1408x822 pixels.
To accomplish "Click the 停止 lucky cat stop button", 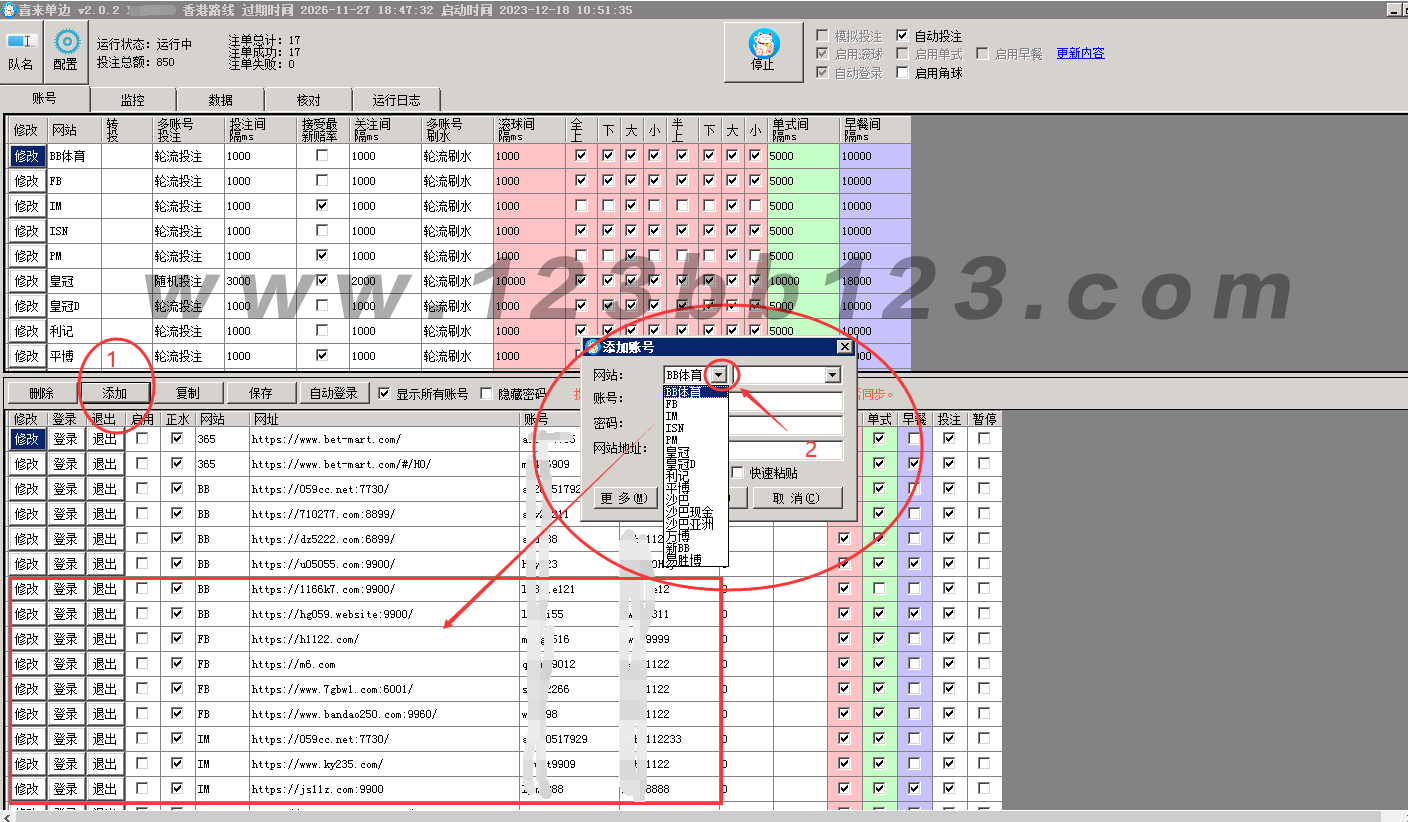I will point(763,51).
